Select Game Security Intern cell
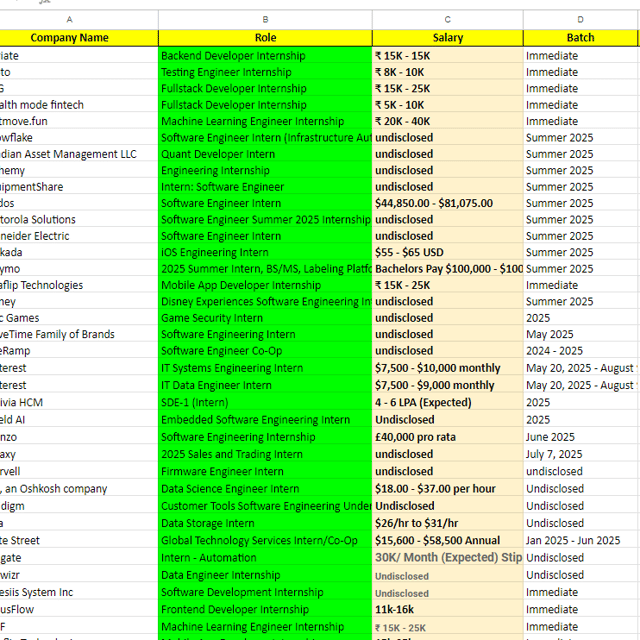The image size is (640, 640). click(265, 318)
